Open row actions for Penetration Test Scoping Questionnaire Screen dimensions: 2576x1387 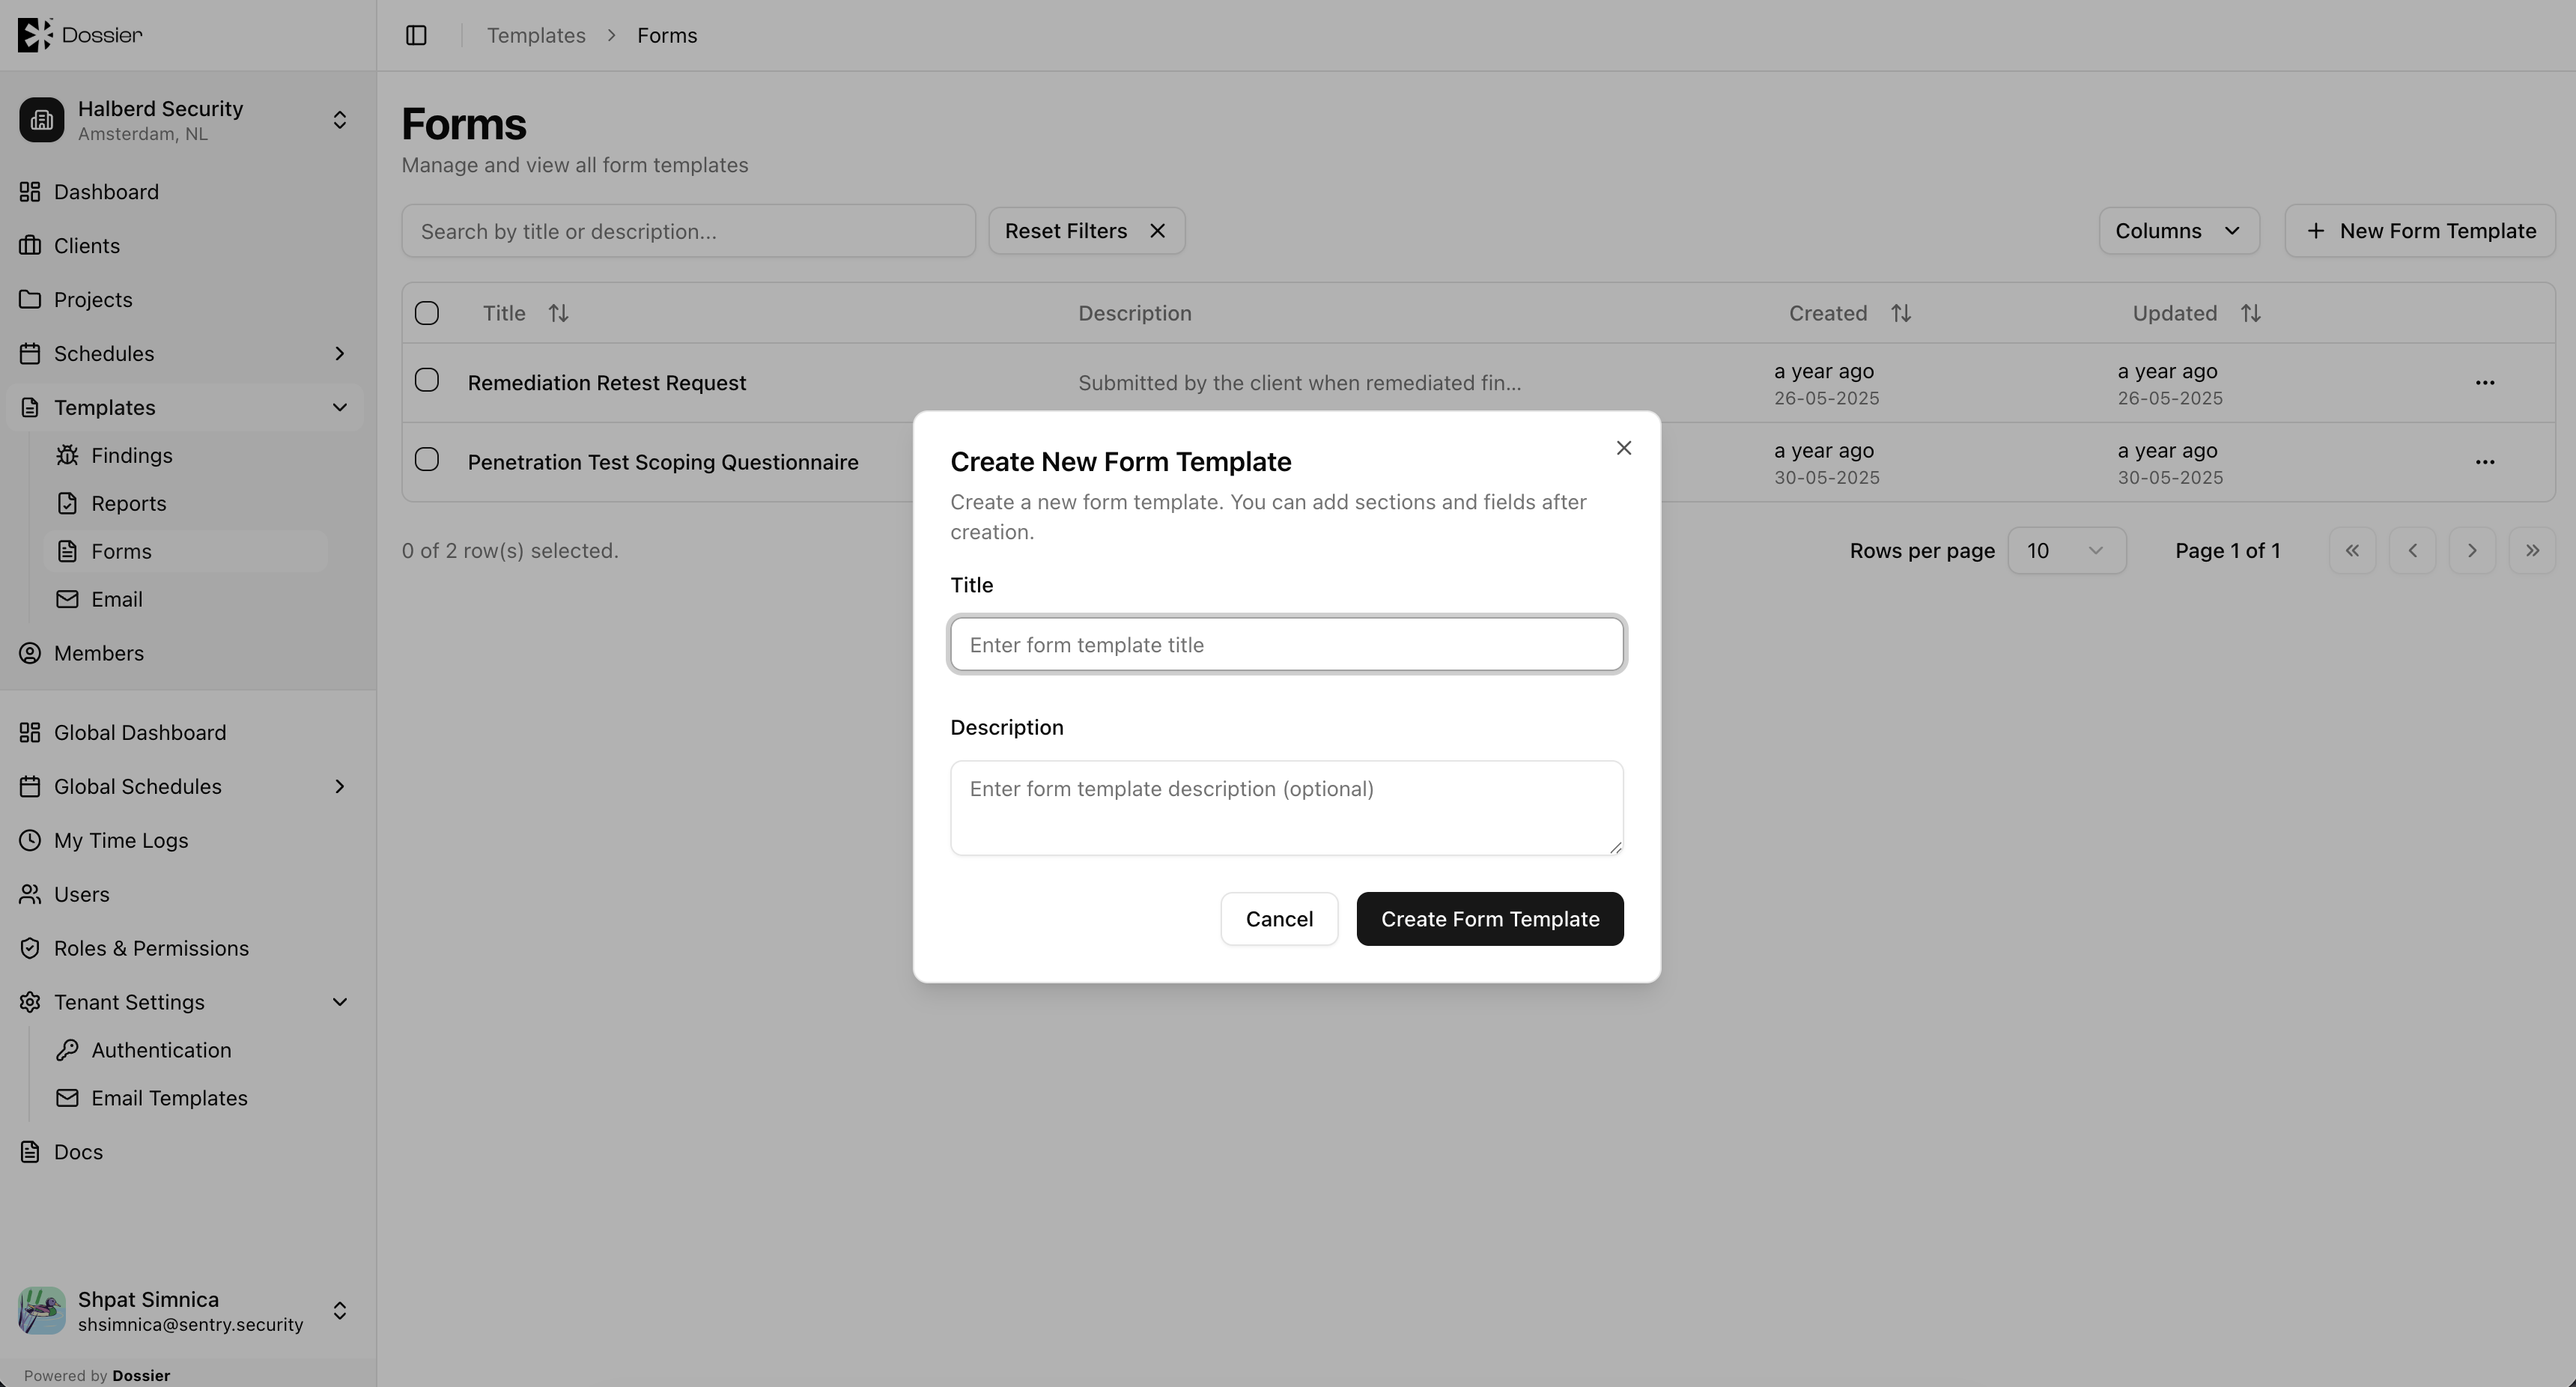(x=2485, y=462)
